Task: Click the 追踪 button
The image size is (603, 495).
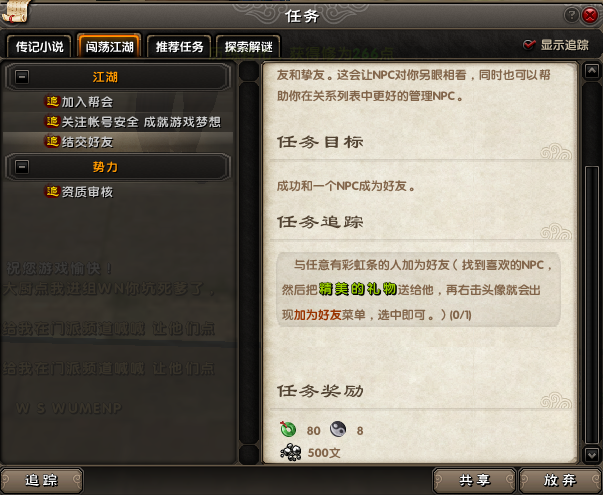Action: [x=41, y=480]
